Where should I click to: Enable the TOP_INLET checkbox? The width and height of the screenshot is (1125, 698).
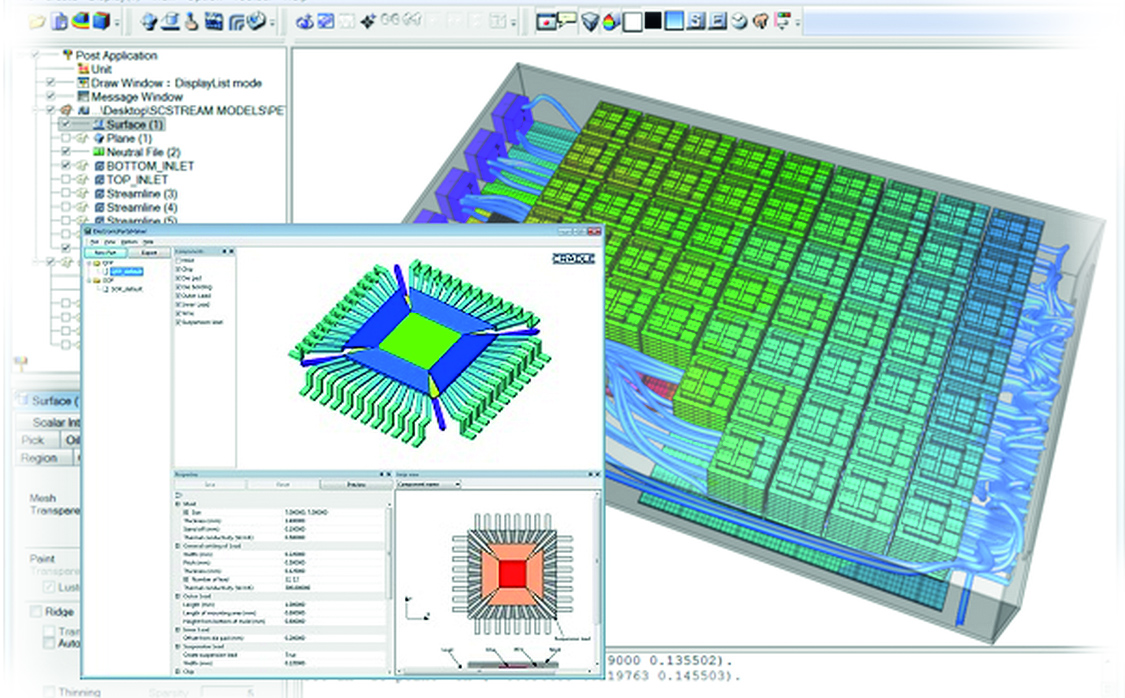point(66,179)
